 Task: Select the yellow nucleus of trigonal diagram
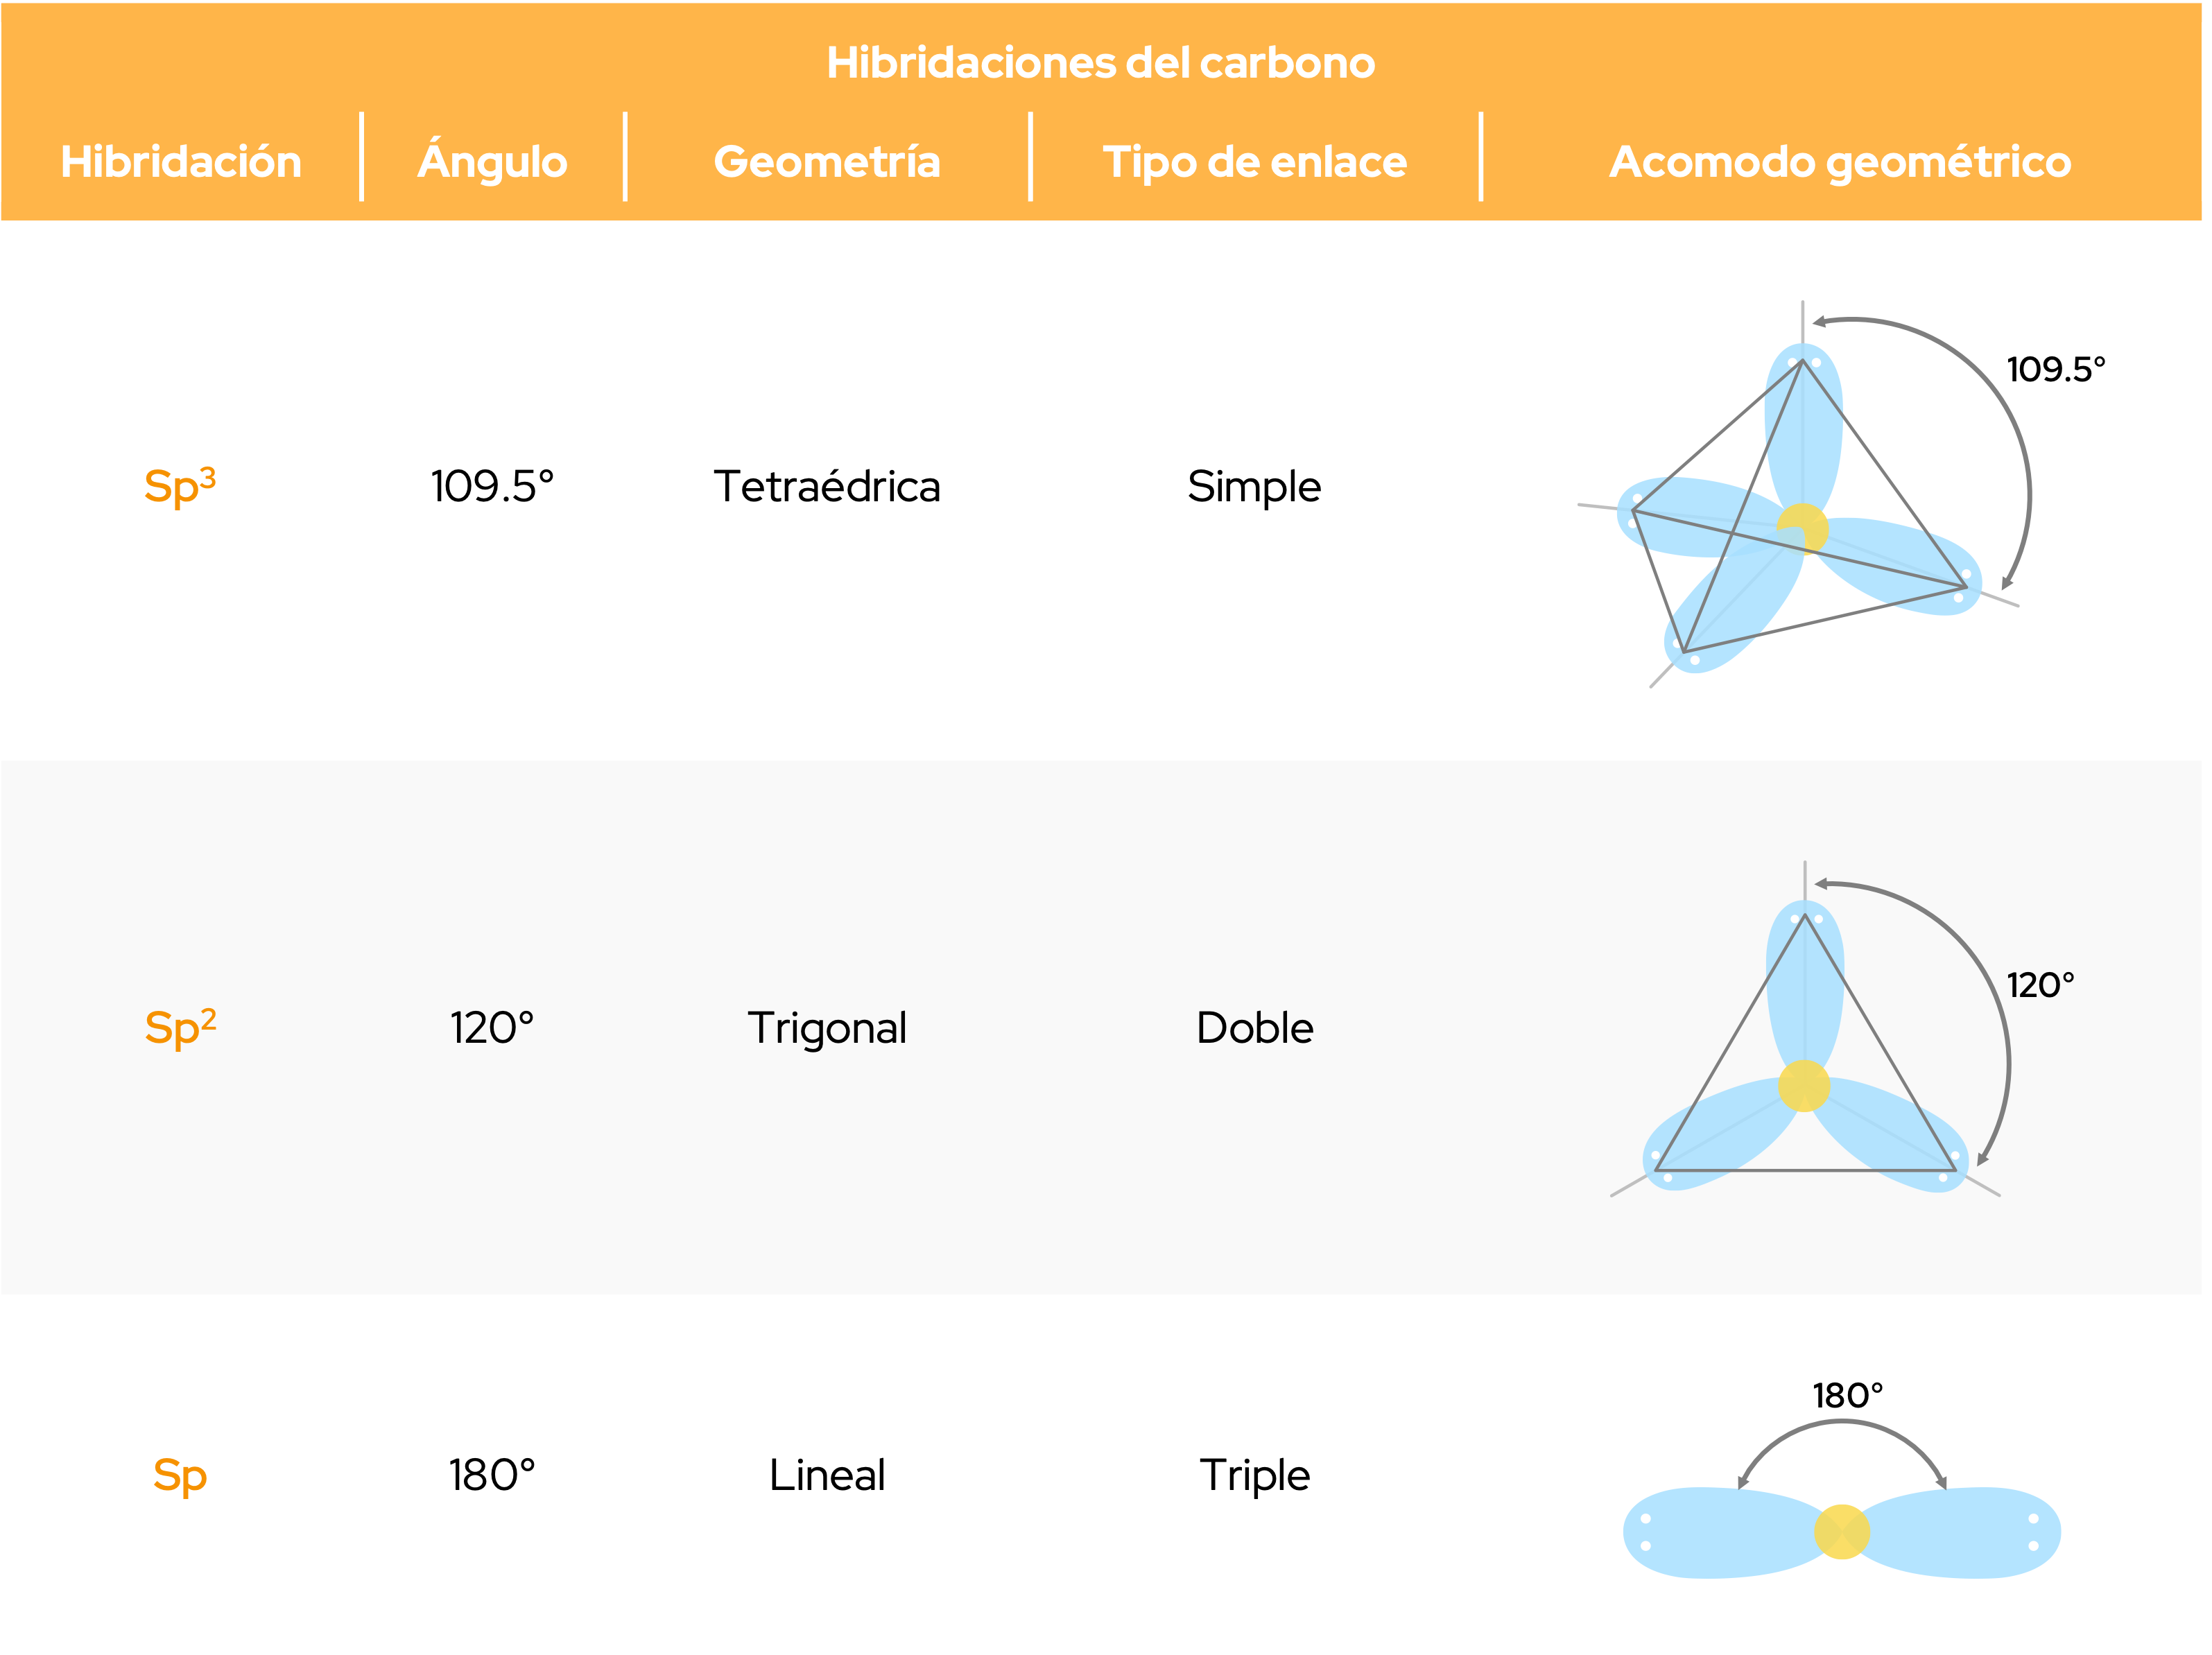1804,1086
